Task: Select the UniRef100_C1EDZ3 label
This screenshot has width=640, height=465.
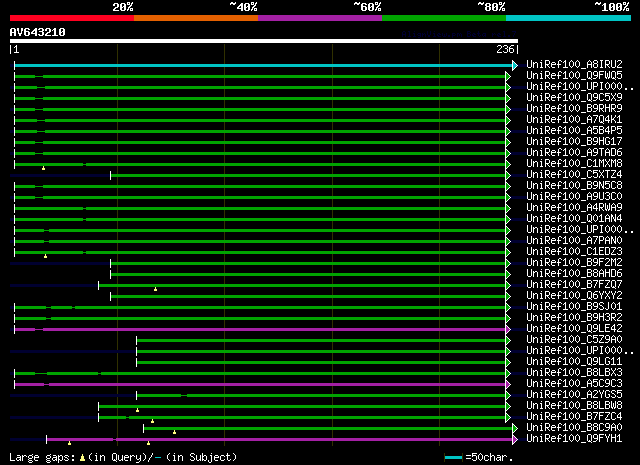Action: (574, 251)
